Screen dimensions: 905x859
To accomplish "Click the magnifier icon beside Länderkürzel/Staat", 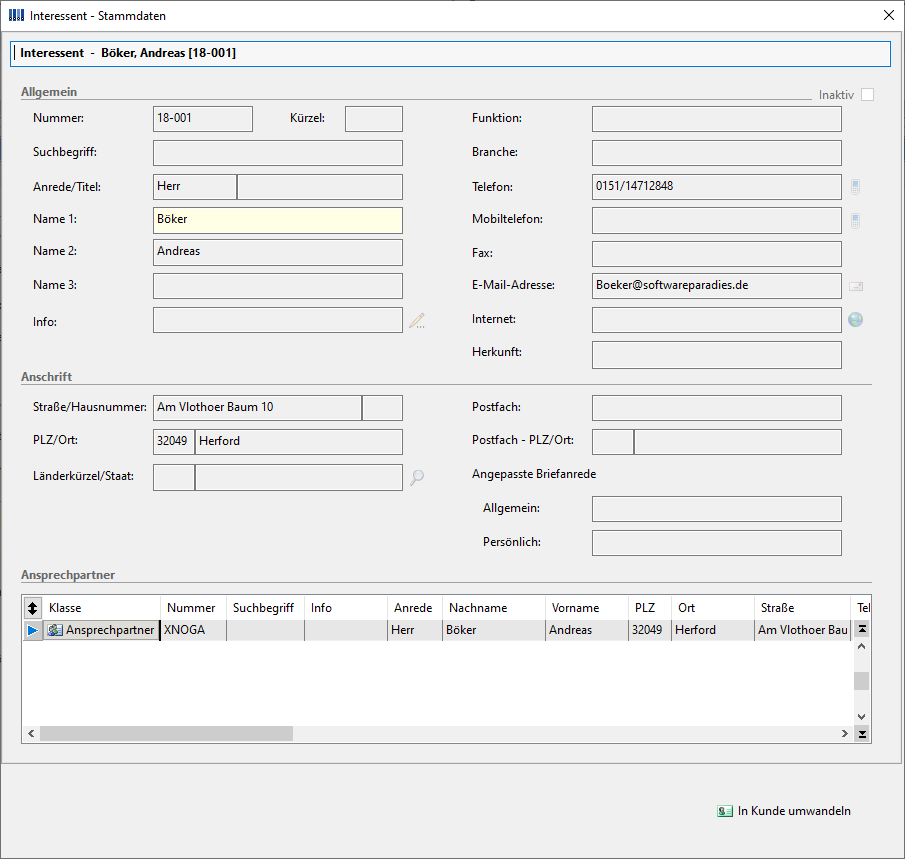I will click(417, 477).
